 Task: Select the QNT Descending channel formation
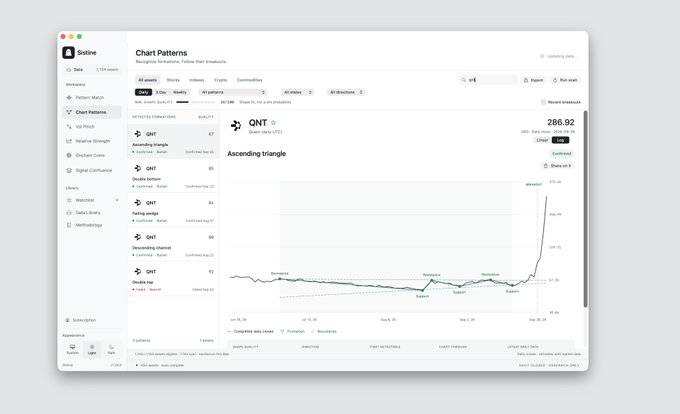coord(173,244)
